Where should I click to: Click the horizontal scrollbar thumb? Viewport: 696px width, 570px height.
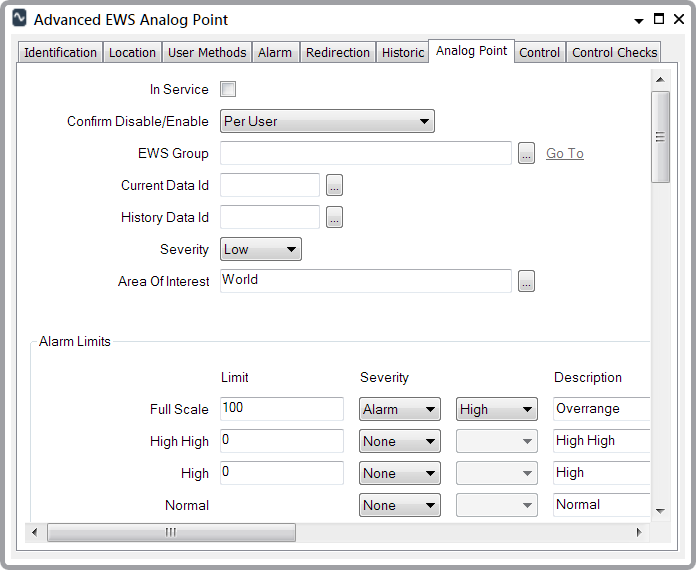170,533
